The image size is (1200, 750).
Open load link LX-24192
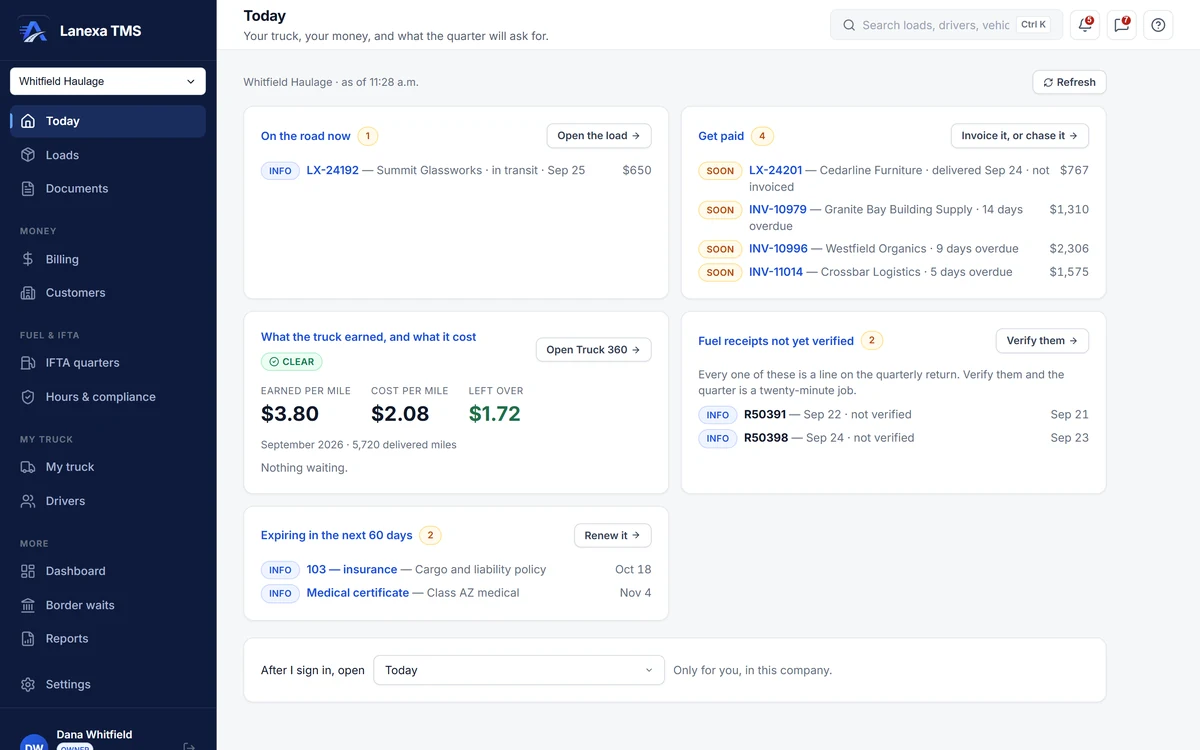[x=333, y=170]
